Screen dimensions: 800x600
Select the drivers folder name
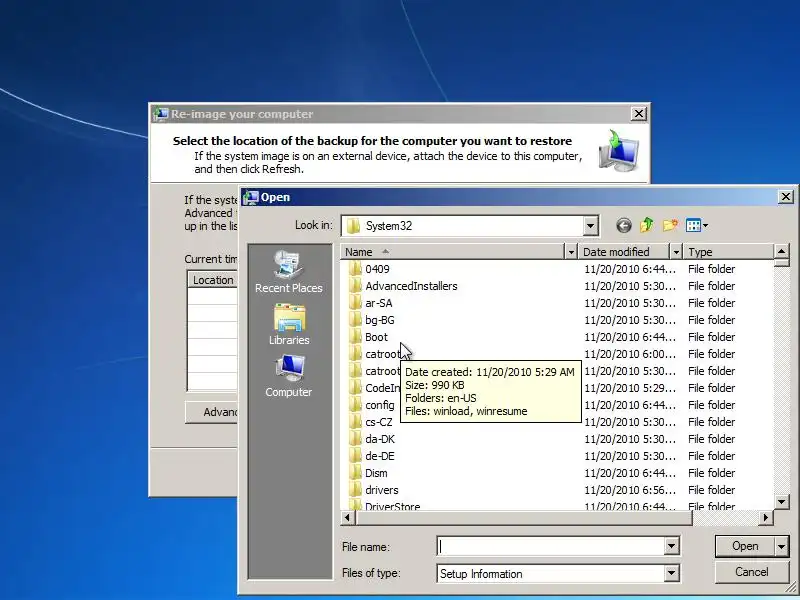click(382, 490)
